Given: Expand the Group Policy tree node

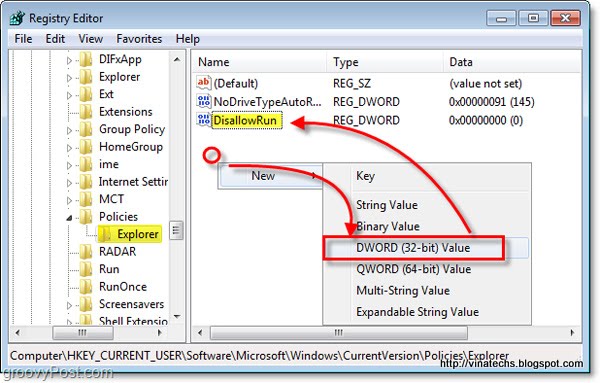Looking at the screenshot, I should point(69,130).
